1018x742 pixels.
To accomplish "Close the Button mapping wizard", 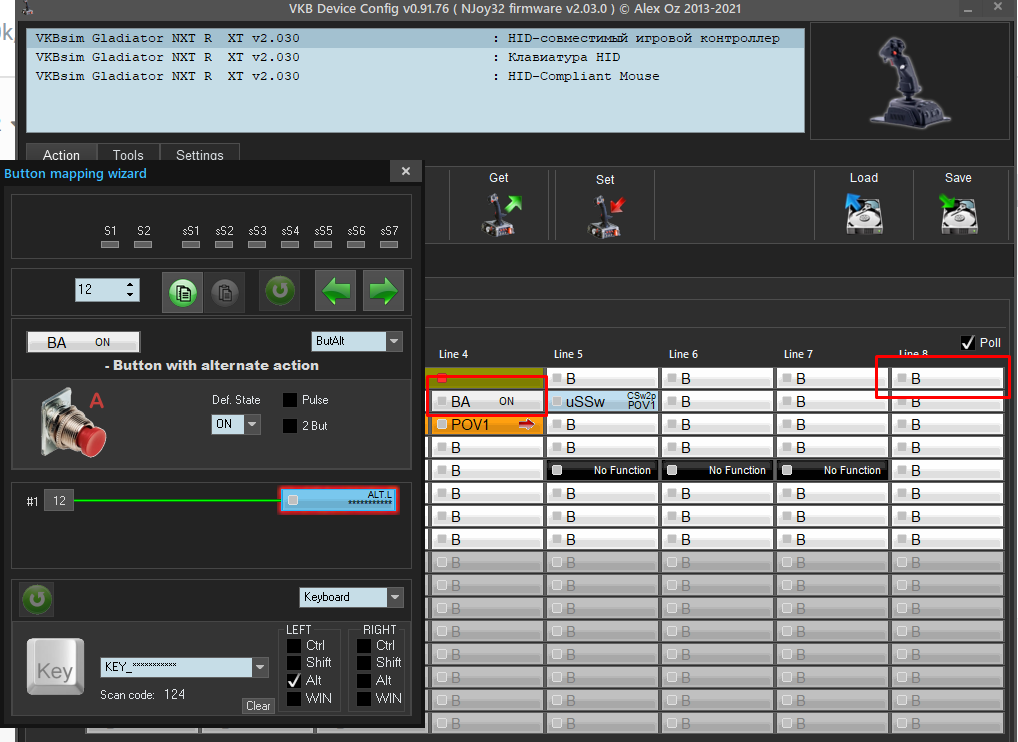I will (406, 171).
